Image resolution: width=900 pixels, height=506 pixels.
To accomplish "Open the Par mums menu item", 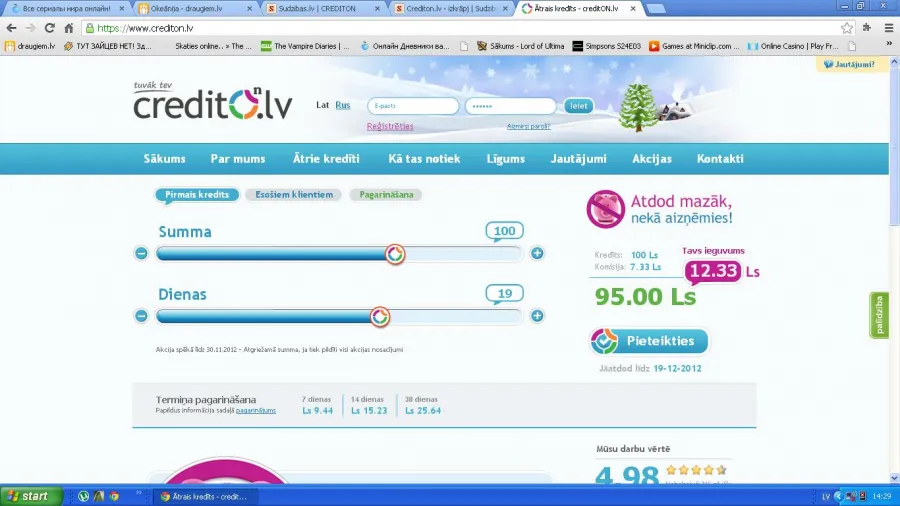I will click(x=238, y=159).
